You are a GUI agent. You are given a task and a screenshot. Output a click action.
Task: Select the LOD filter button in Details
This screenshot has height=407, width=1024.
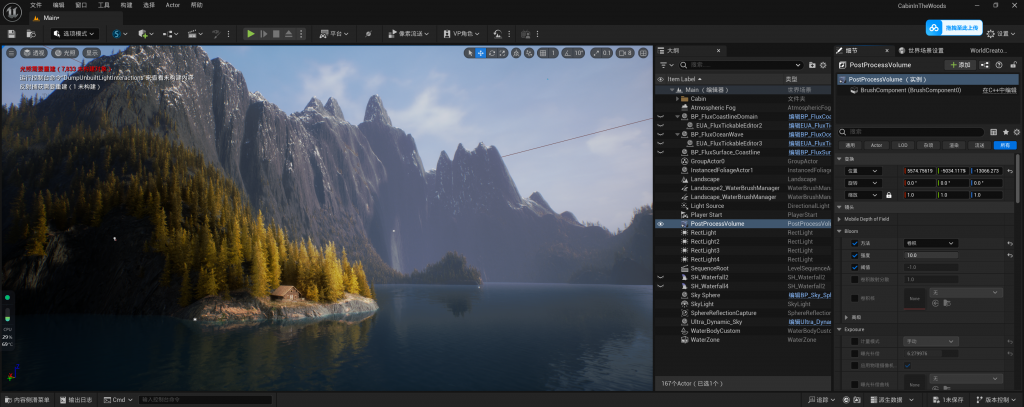(x=902, y=145)
